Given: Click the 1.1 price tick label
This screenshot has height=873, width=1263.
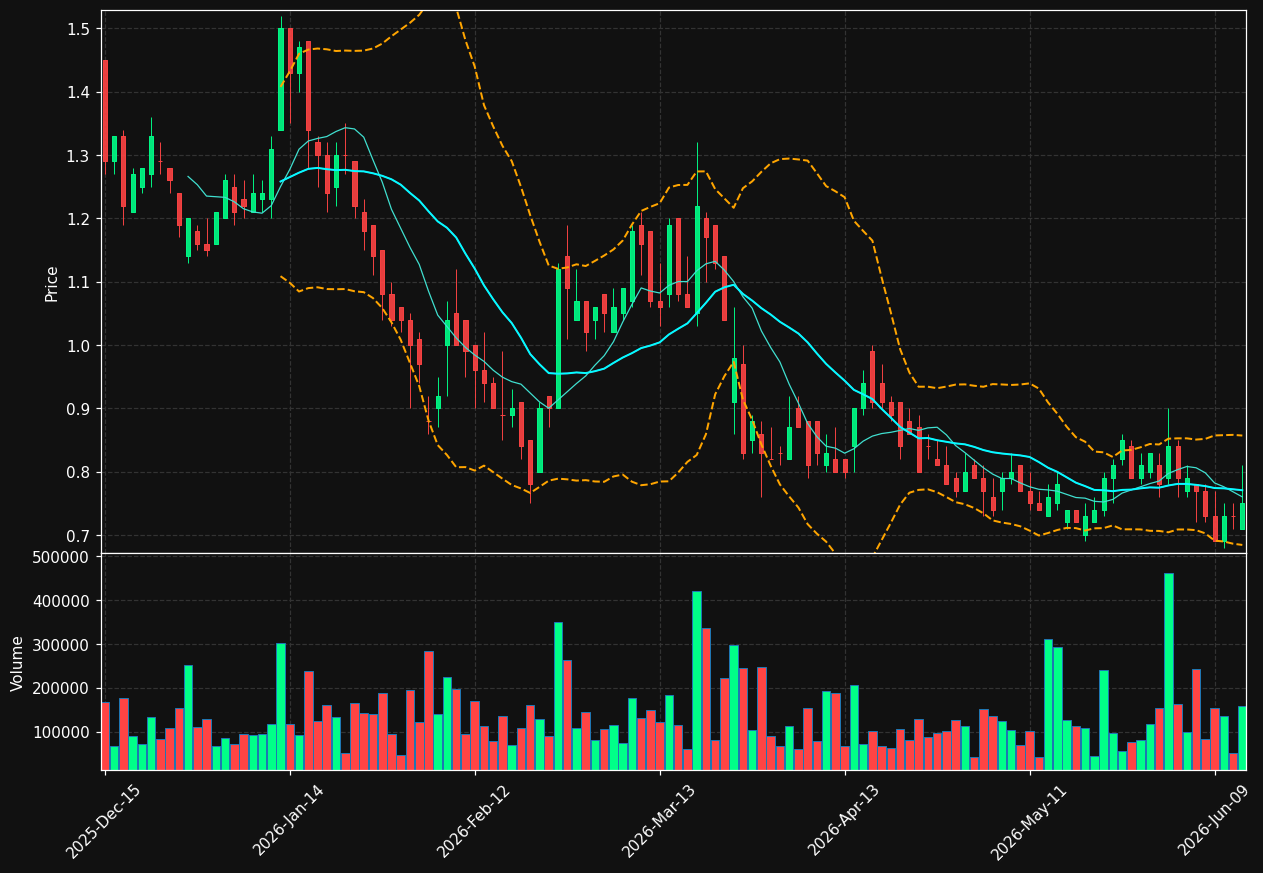Looking at the screenshot, I should coord(78,283).
